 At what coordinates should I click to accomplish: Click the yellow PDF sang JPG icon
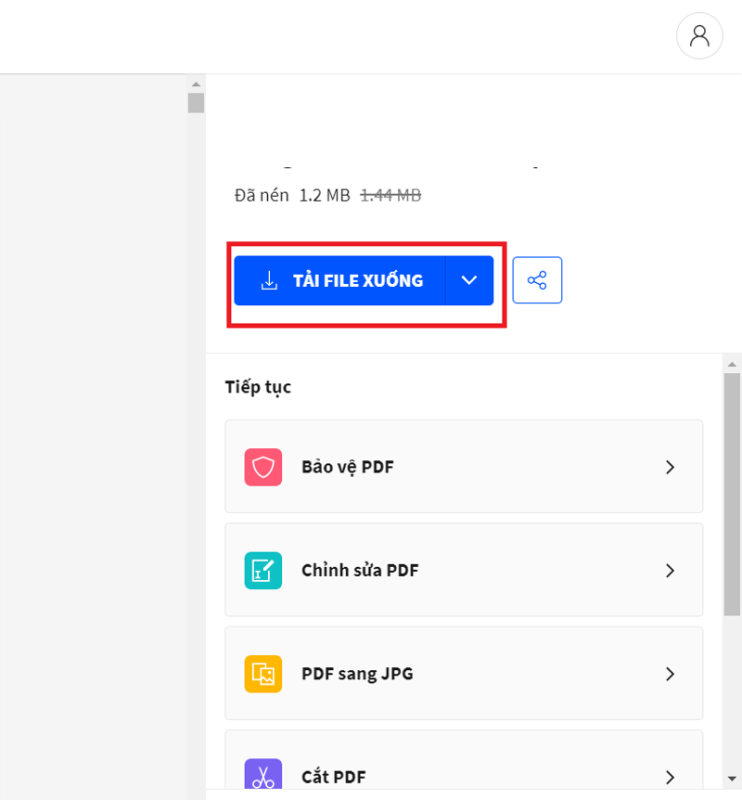tap(263, 674)
